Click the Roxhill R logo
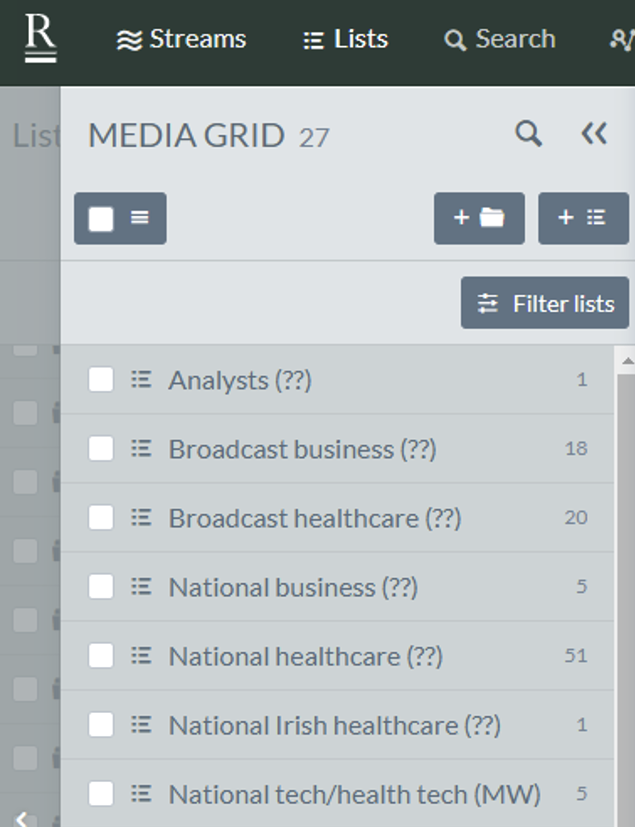 click(x=40, y=38)
